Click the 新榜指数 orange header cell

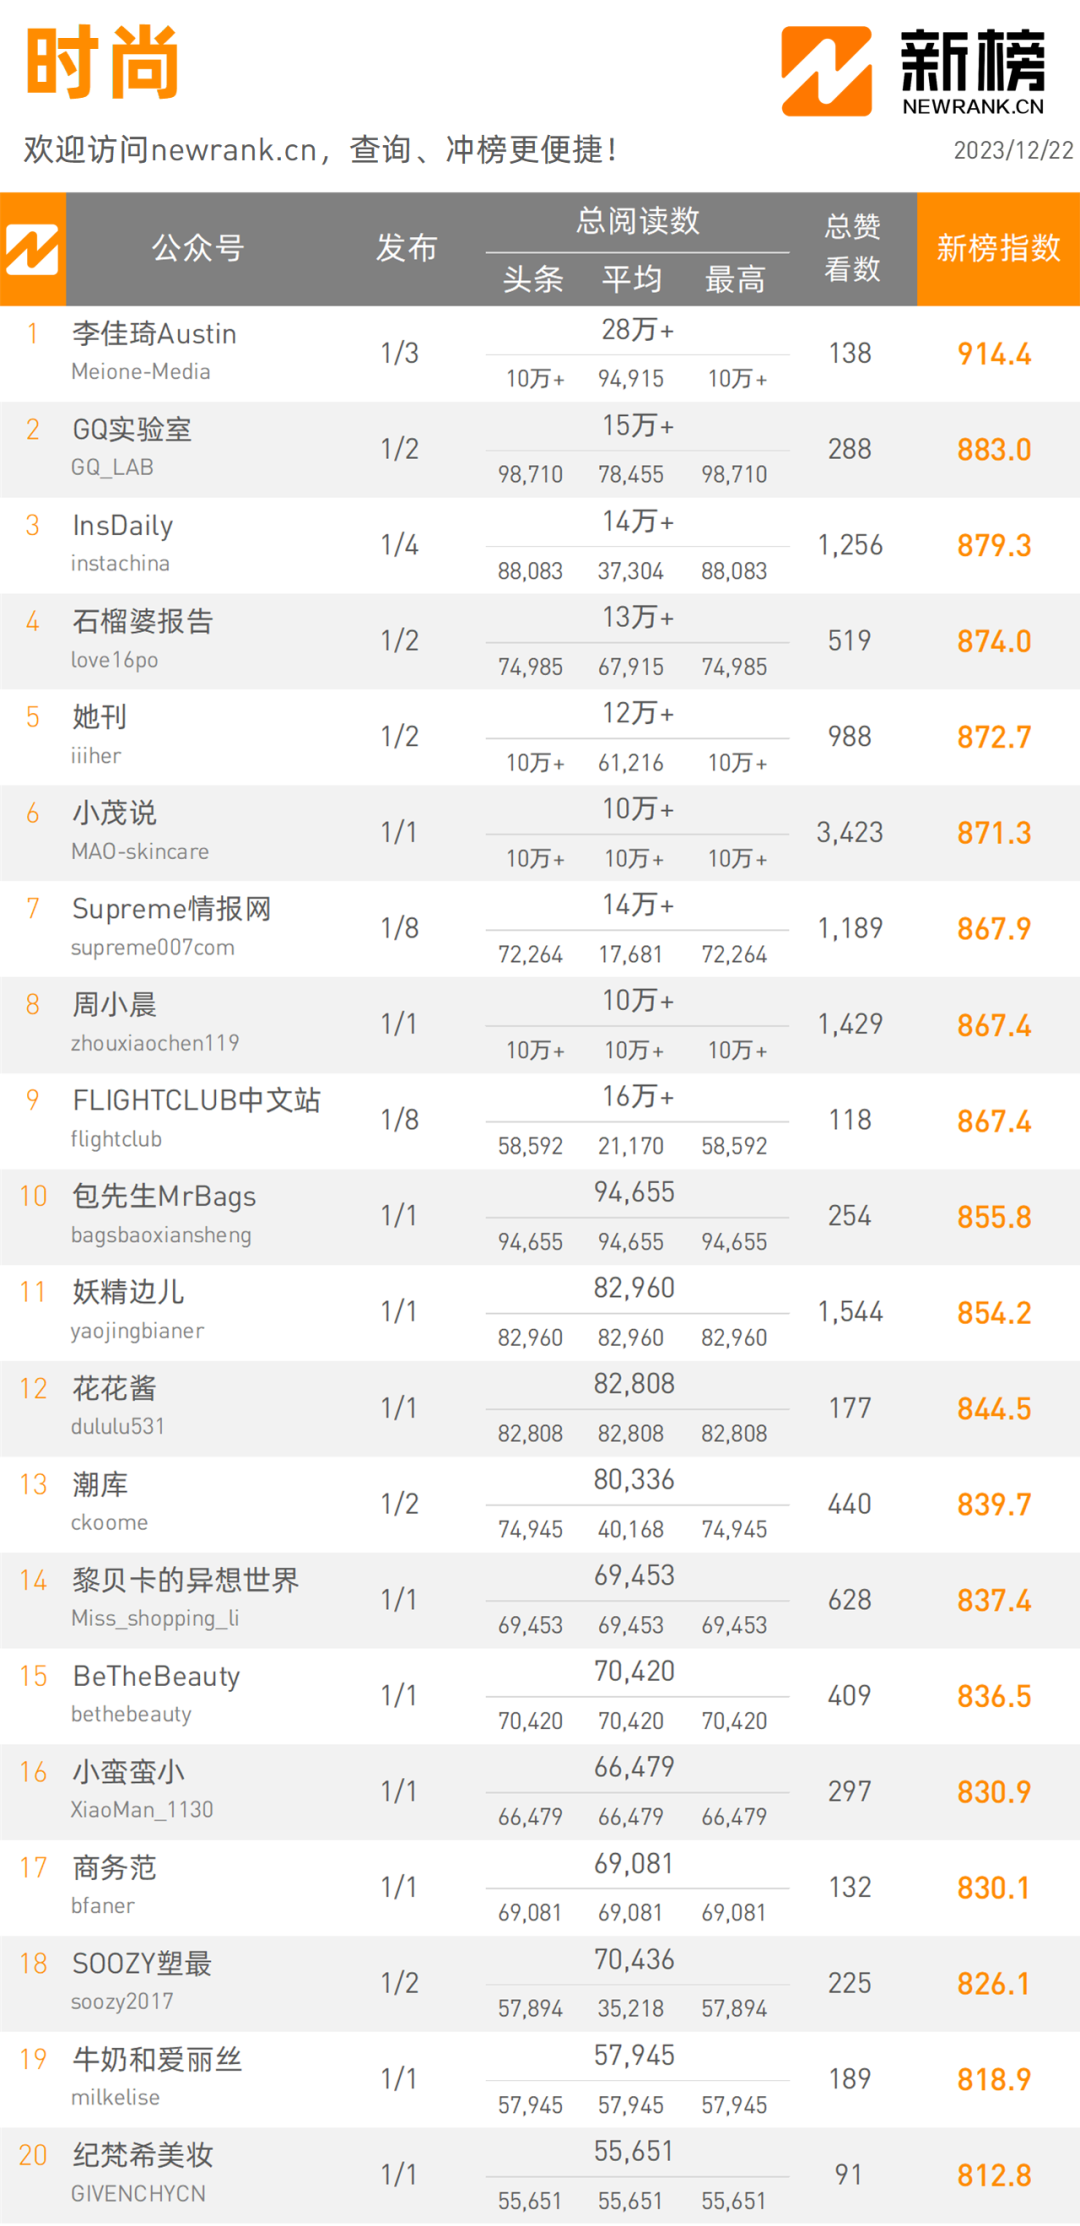[x=998, y=249]
